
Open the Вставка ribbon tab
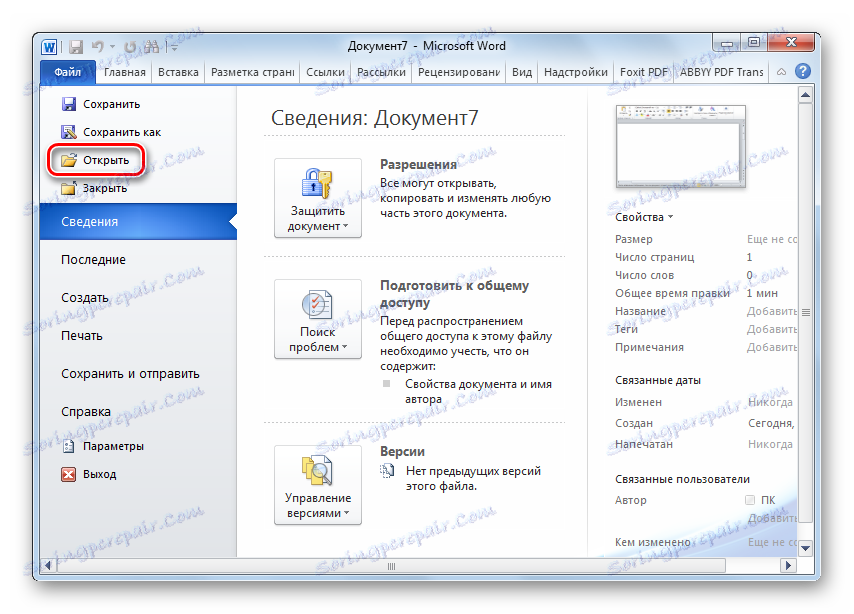178,72
